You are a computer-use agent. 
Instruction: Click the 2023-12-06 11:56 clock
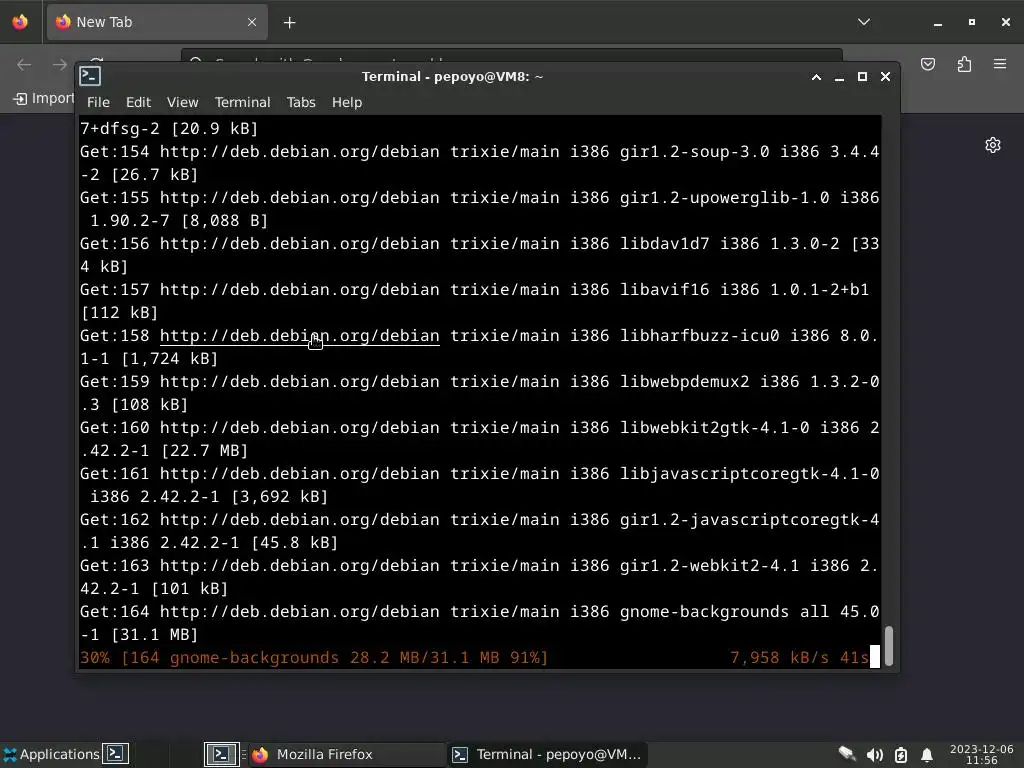pyautogui.click(x=982, y=754)
